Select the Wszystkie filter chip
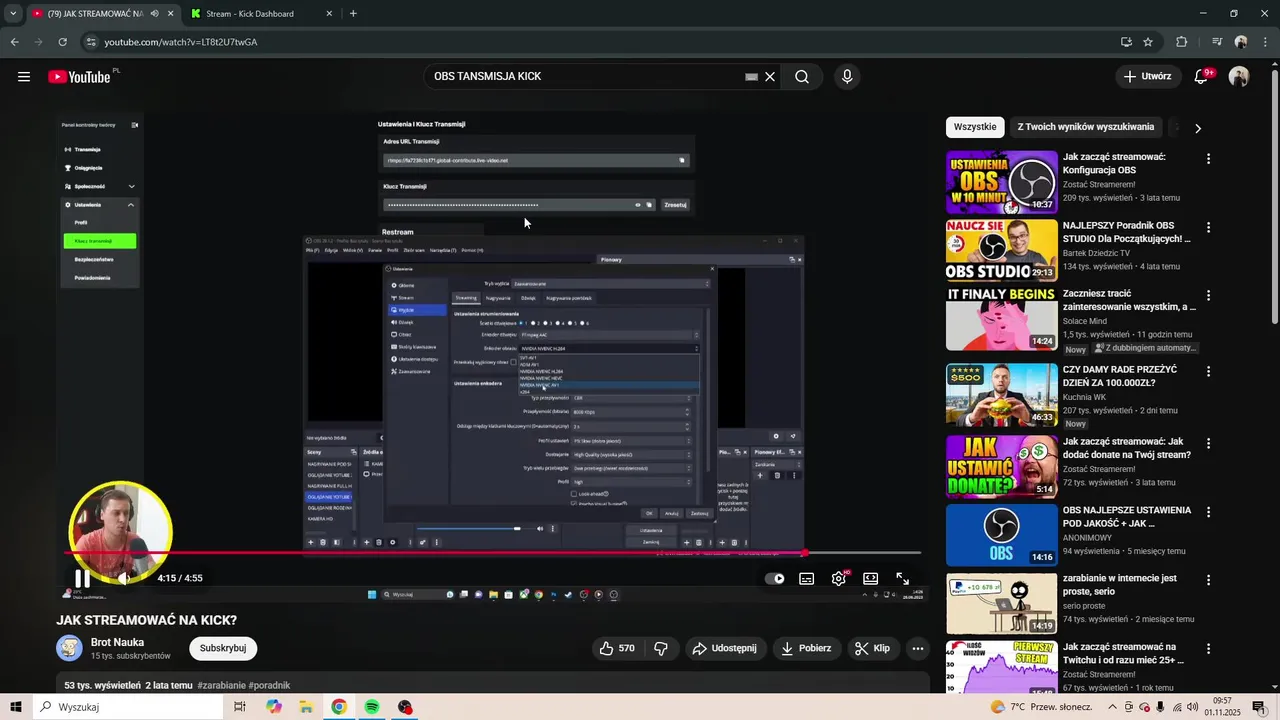The height and width of the screenshot is (720, 1280). tap(975, 127)
